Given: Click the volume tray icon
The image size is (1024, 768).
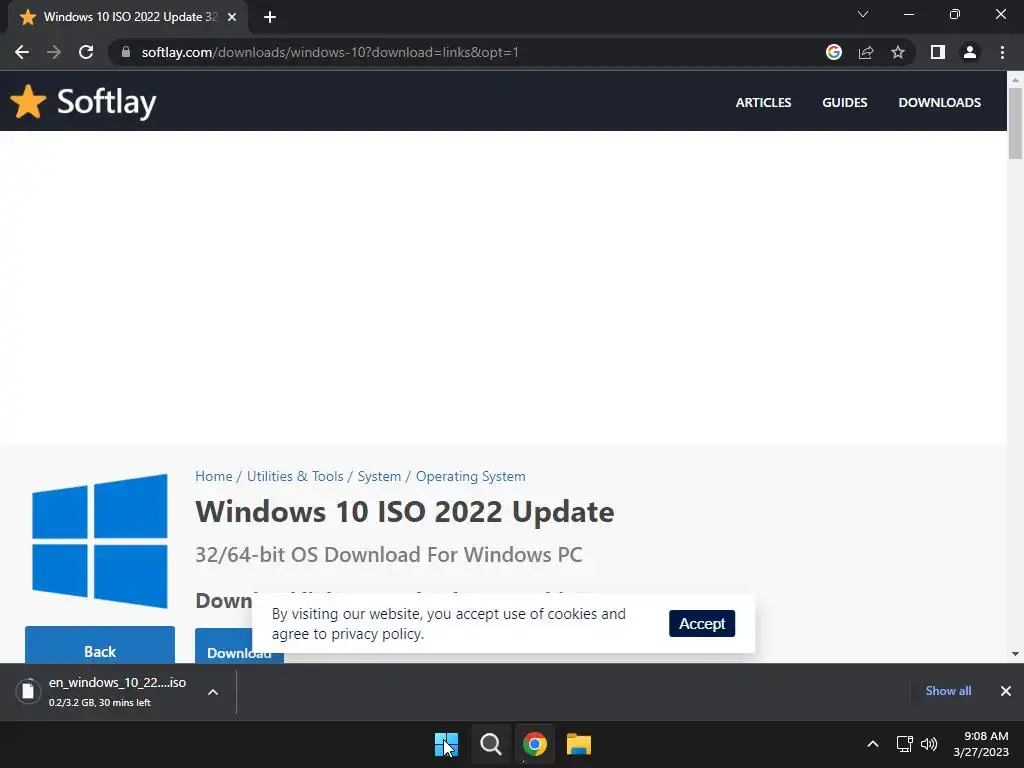Looking at the screenshot, I should [x=929, y=744].
